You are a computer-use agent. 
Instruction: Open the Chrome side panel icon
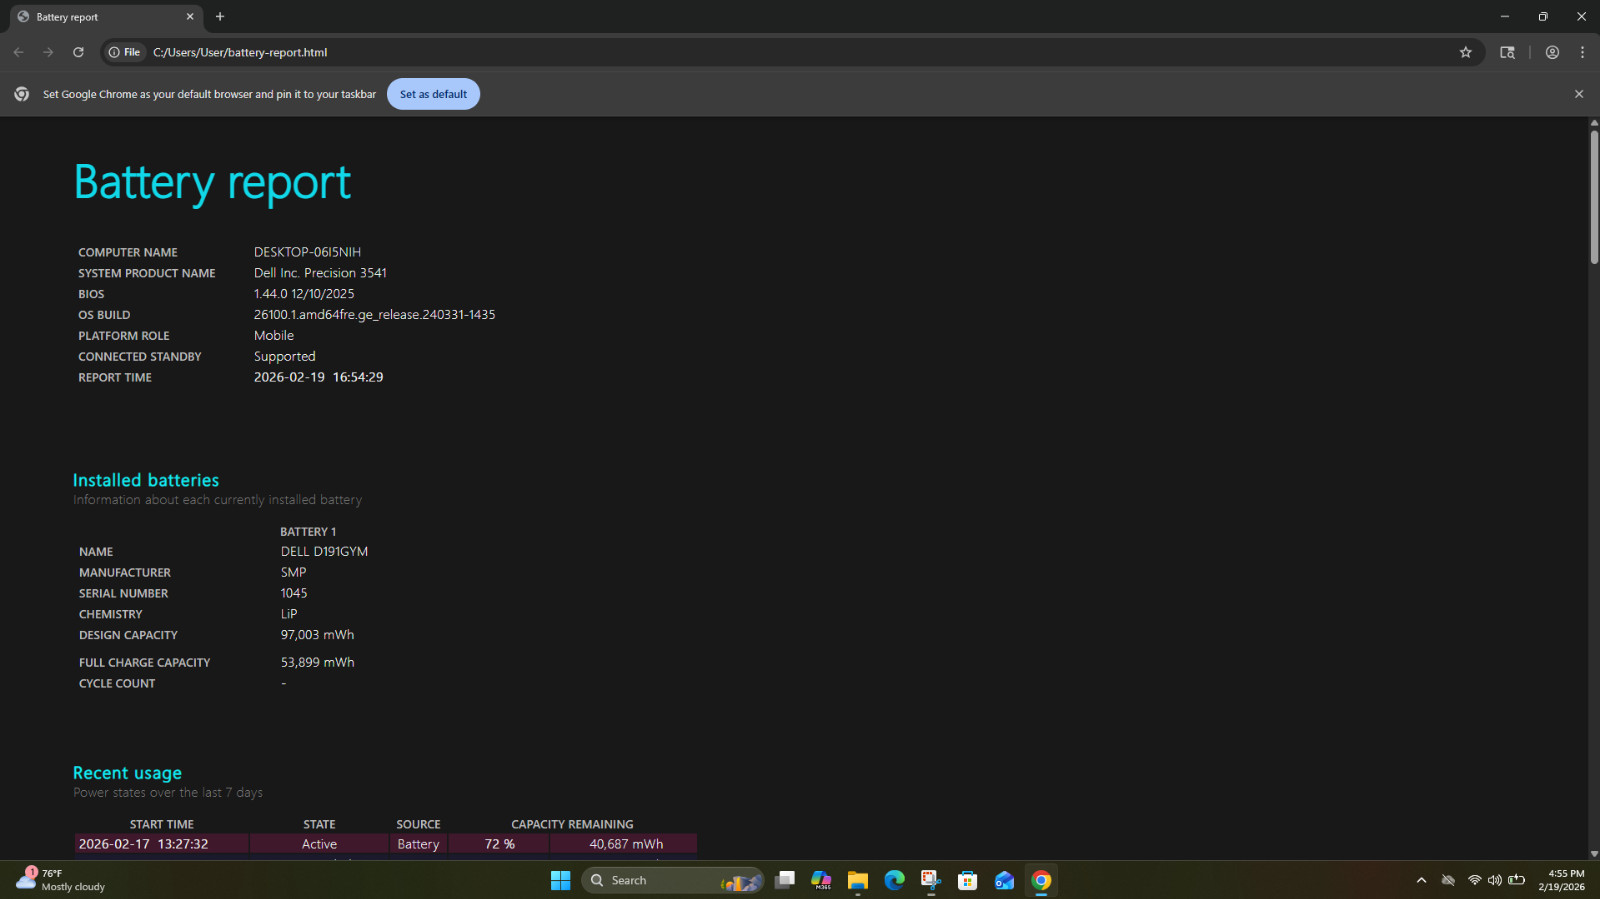[1507, 52]
